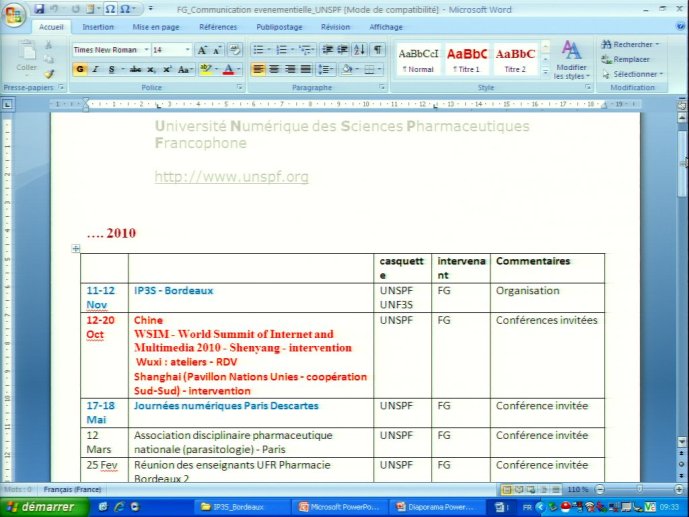This screenshot has height=517, width=689.
Task: Apply the Format Painter brush
Action: click(49, 74)
